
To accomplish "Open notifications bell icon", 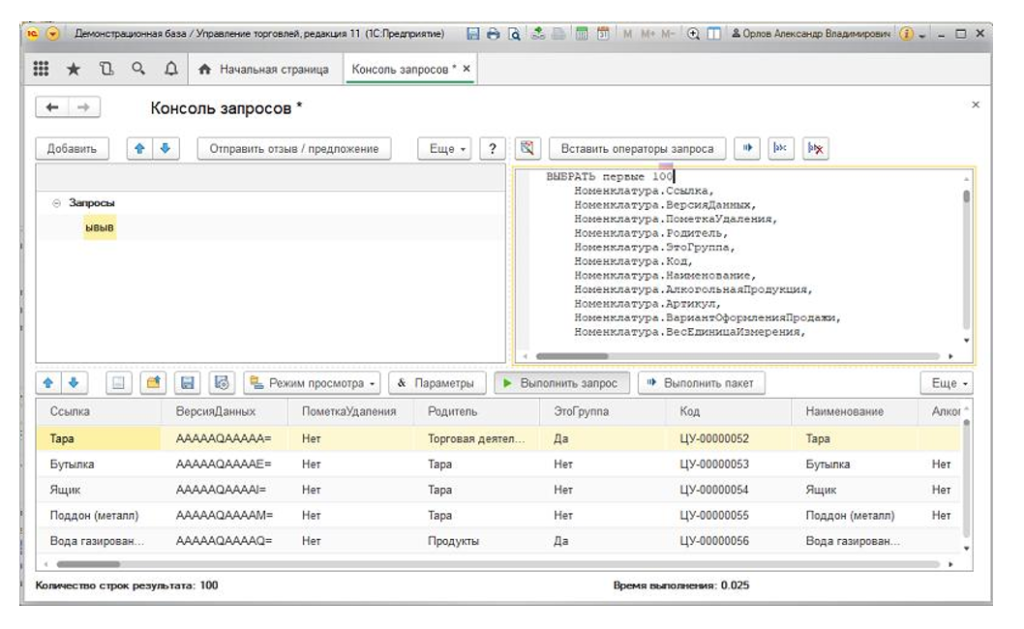I will (171, 69).
